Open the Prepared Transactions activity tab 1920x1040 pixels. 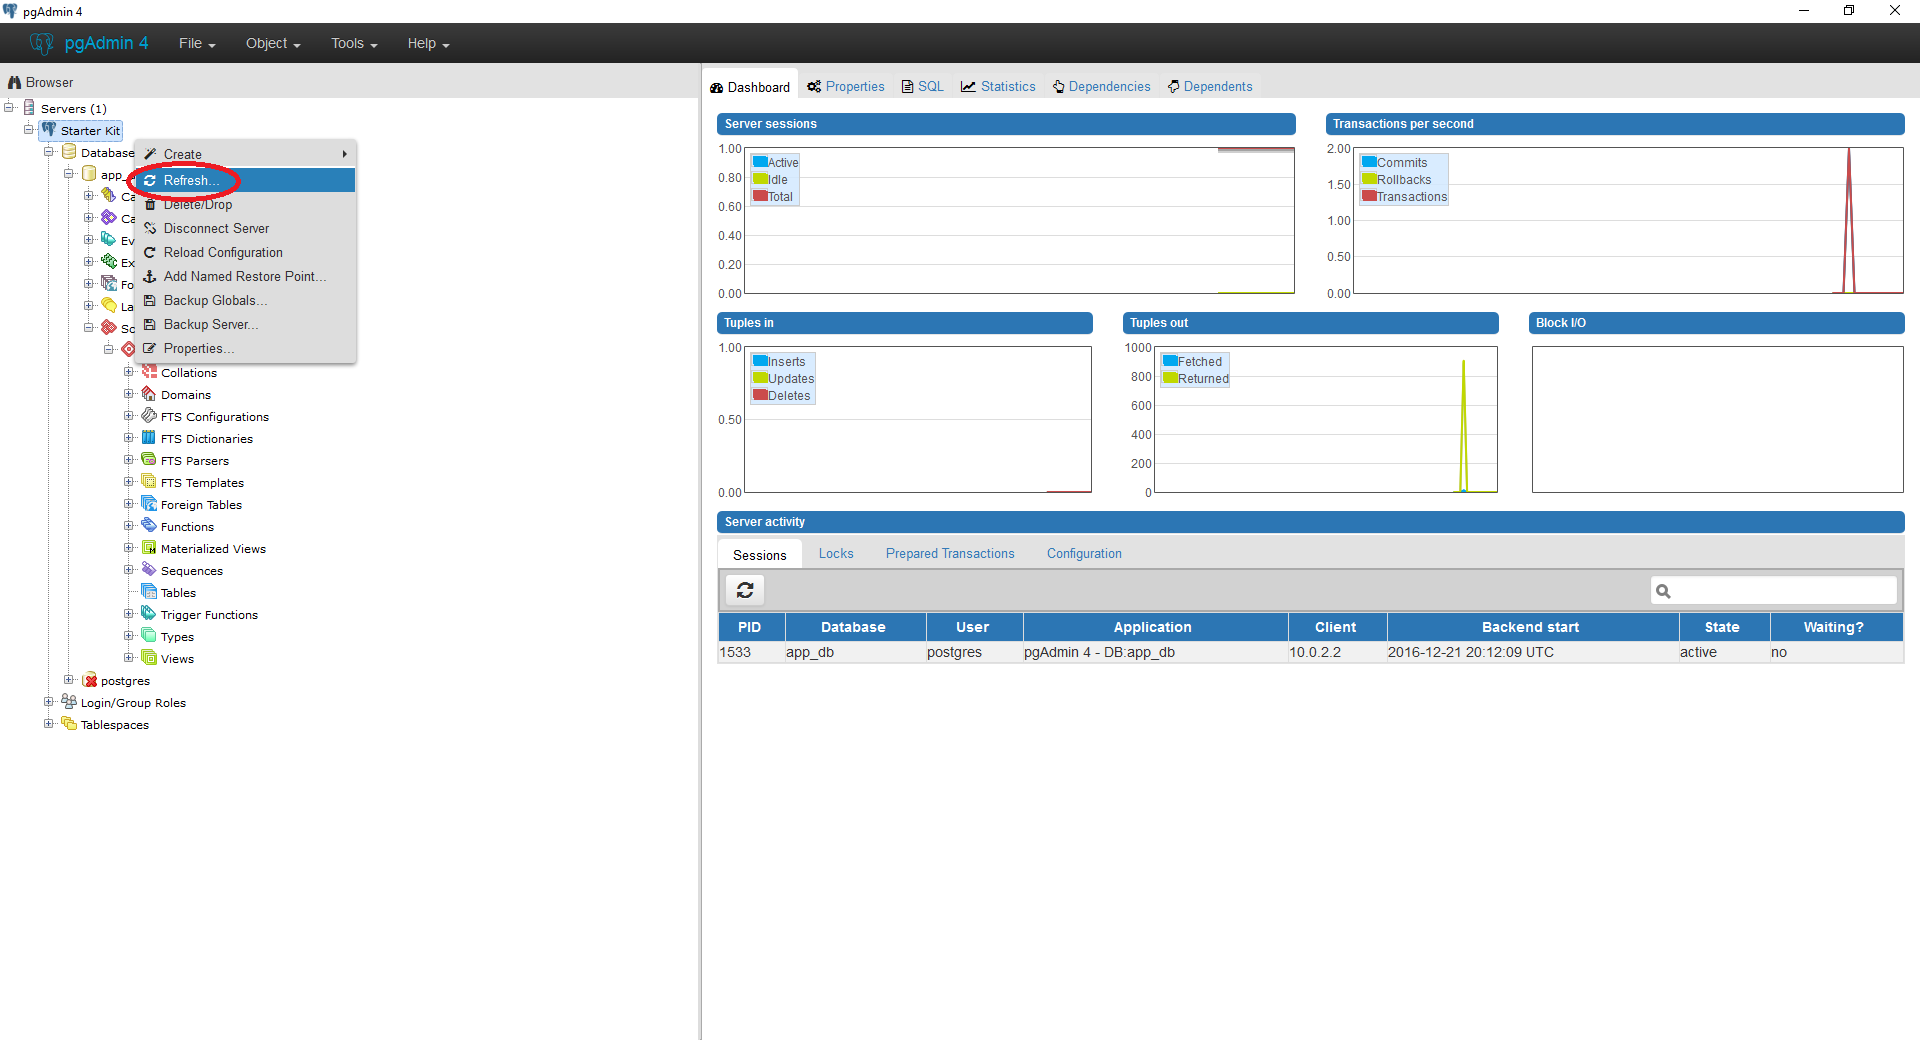(950, 553)
